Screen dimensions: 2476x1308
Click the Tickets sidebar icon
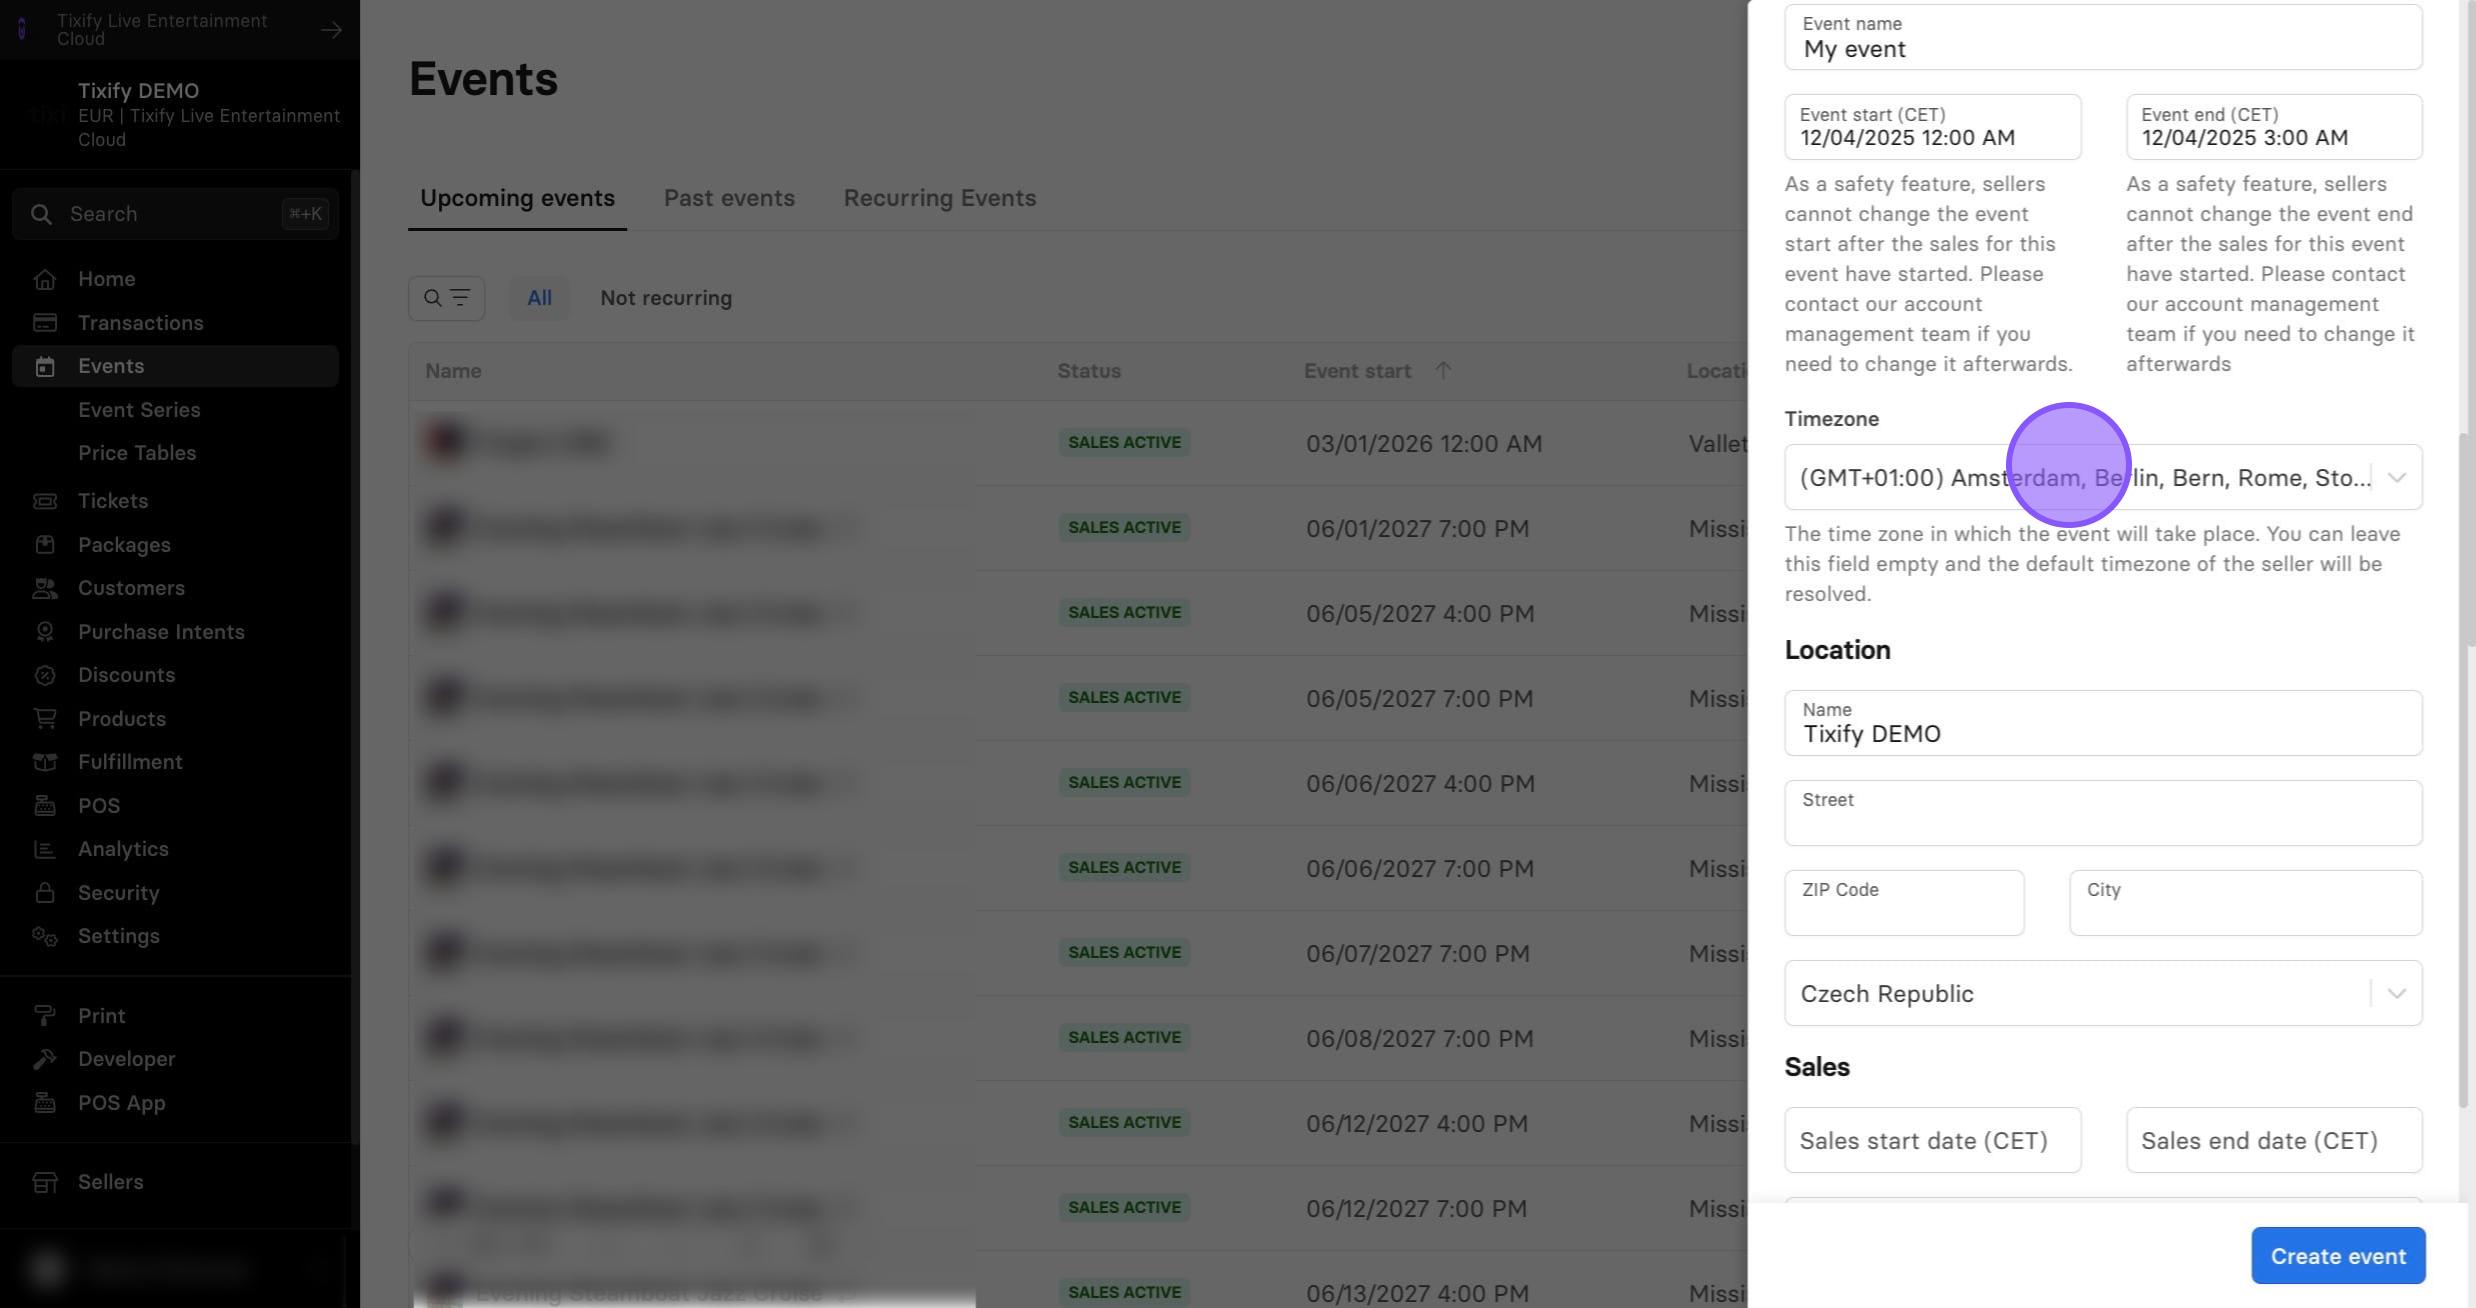[x=44, y=501]
